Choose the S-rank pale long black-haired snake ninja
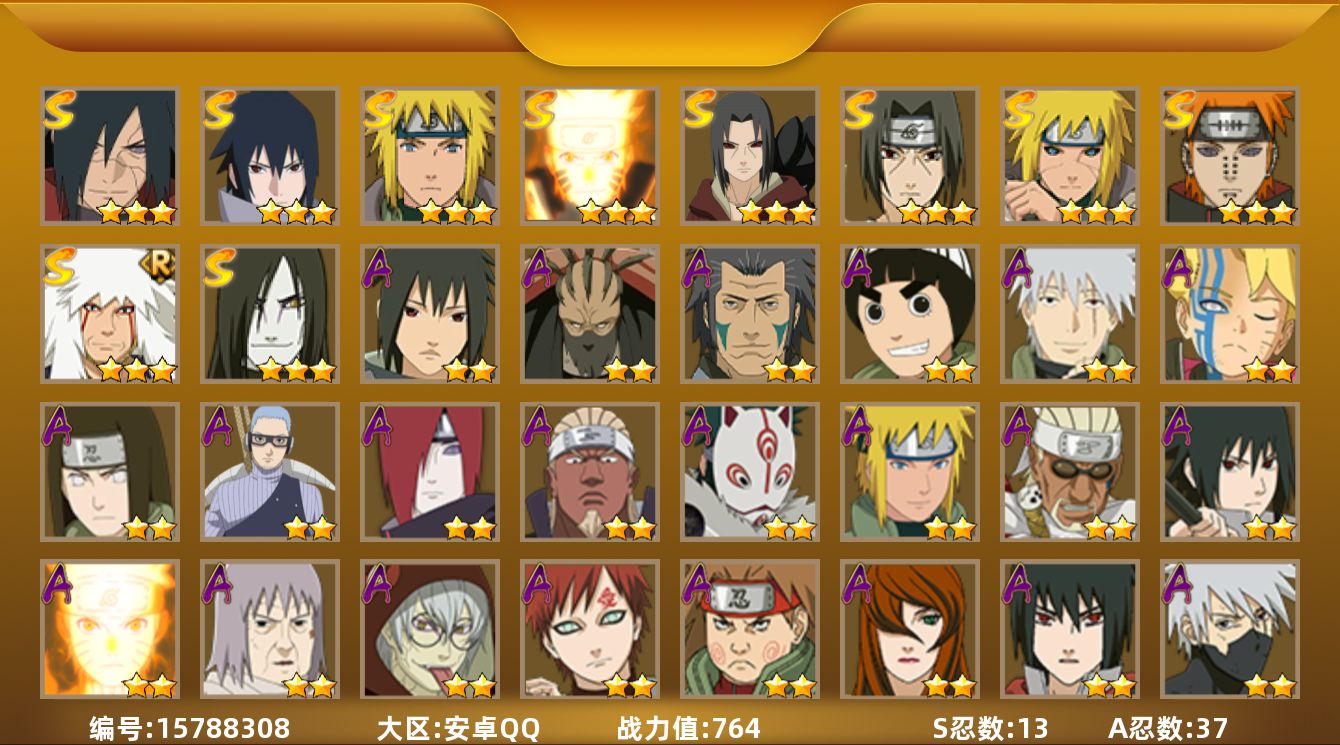This screenshot has width=1340, height=745. click(x=270, y=314)
